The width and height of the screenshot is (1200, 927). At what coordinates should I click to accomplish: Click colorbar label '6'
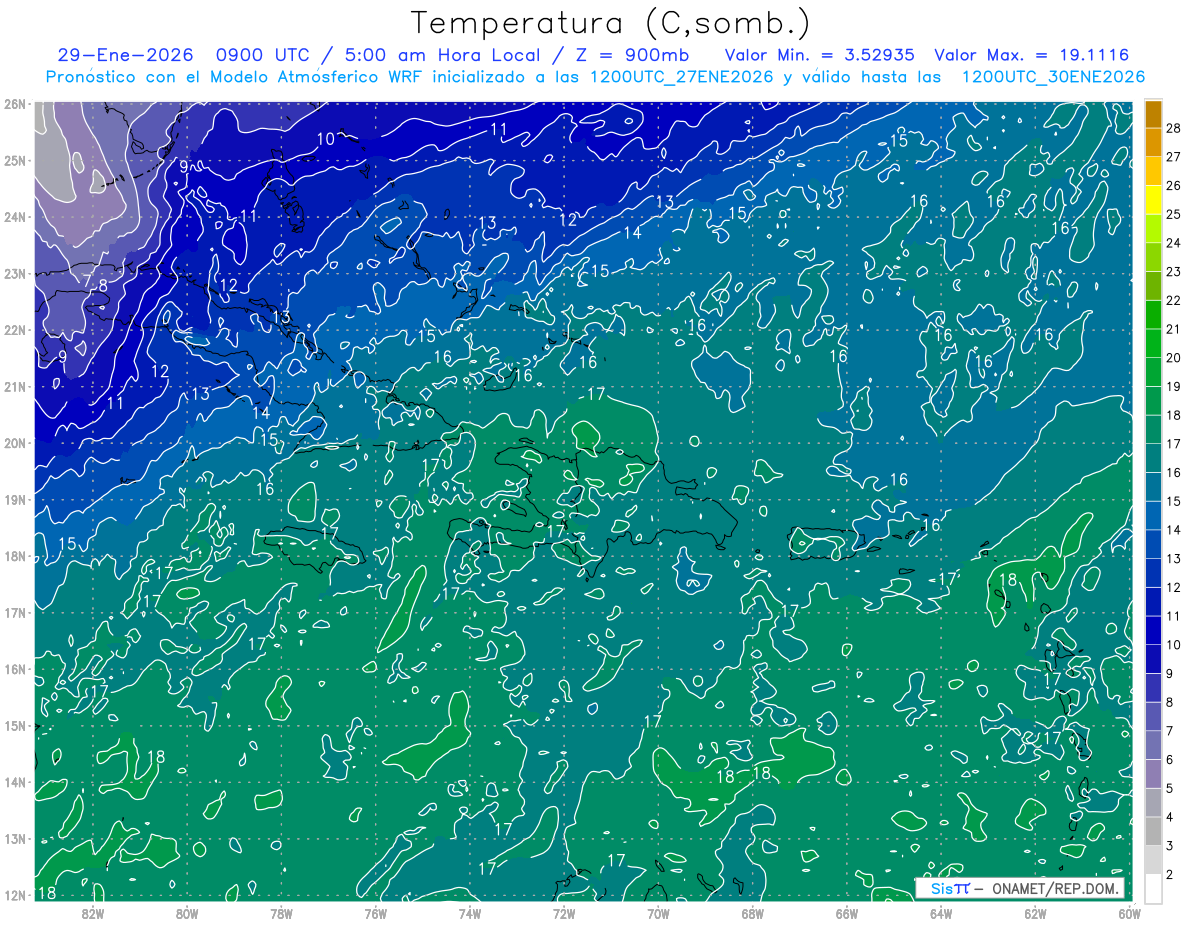1169,759
